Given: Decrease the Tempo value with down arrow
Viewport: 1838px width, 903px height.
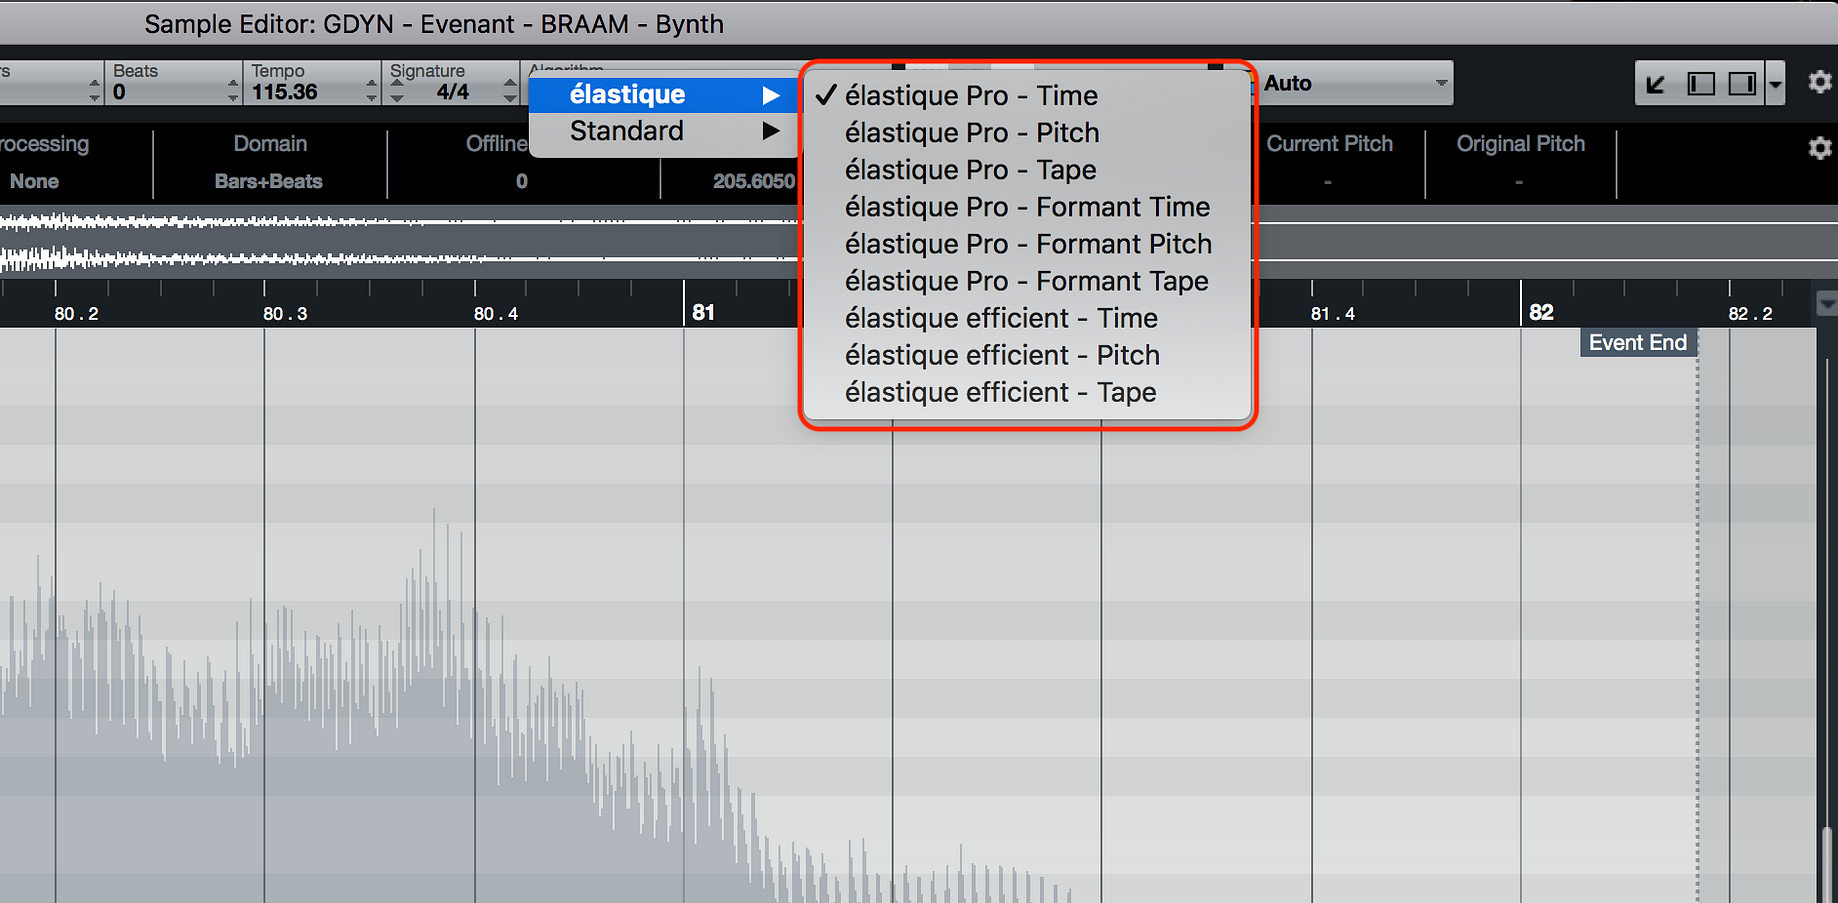Looking at the screenshot, I should (372, 98).
